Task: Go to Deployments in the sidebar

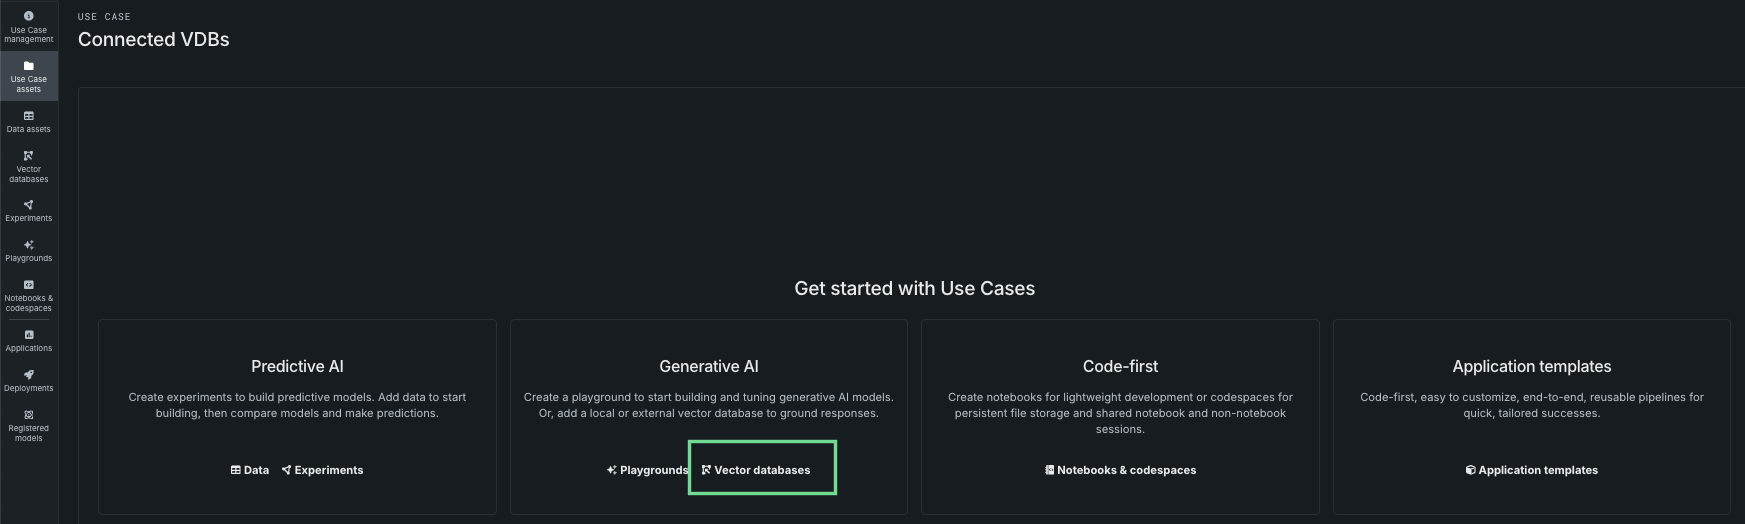Action: pos(28,380)
